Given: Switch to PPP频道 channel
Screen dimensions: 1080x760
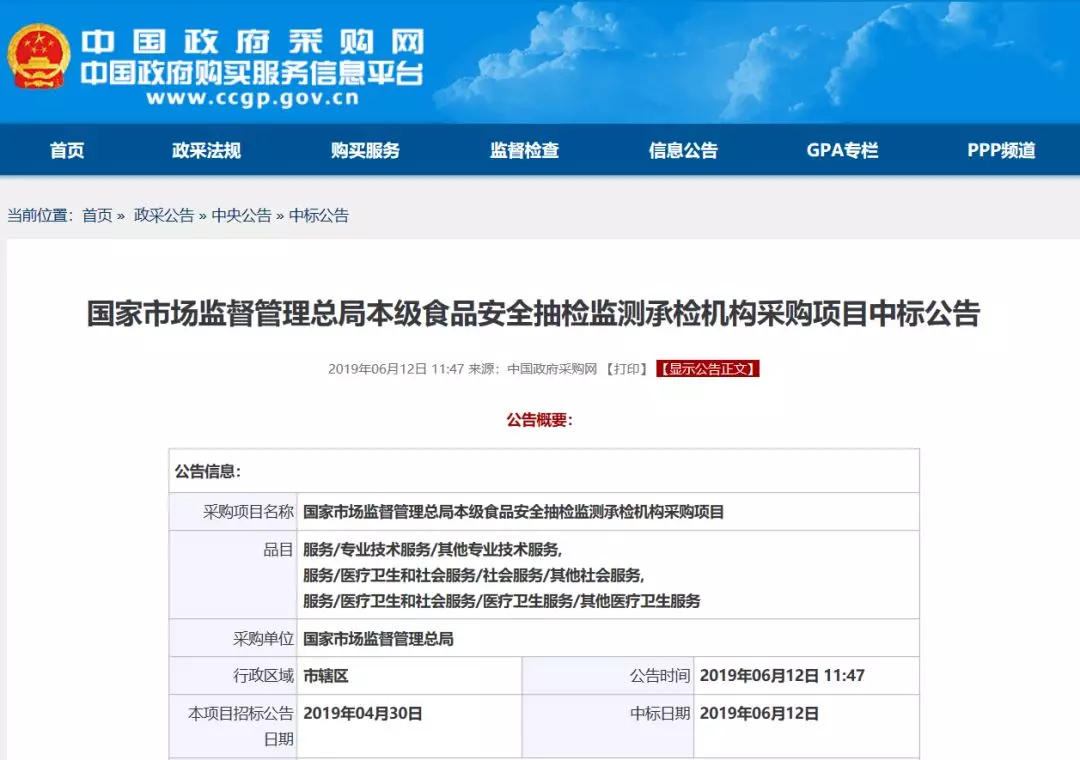Looking at the screenshot, I should (1001, 150).
